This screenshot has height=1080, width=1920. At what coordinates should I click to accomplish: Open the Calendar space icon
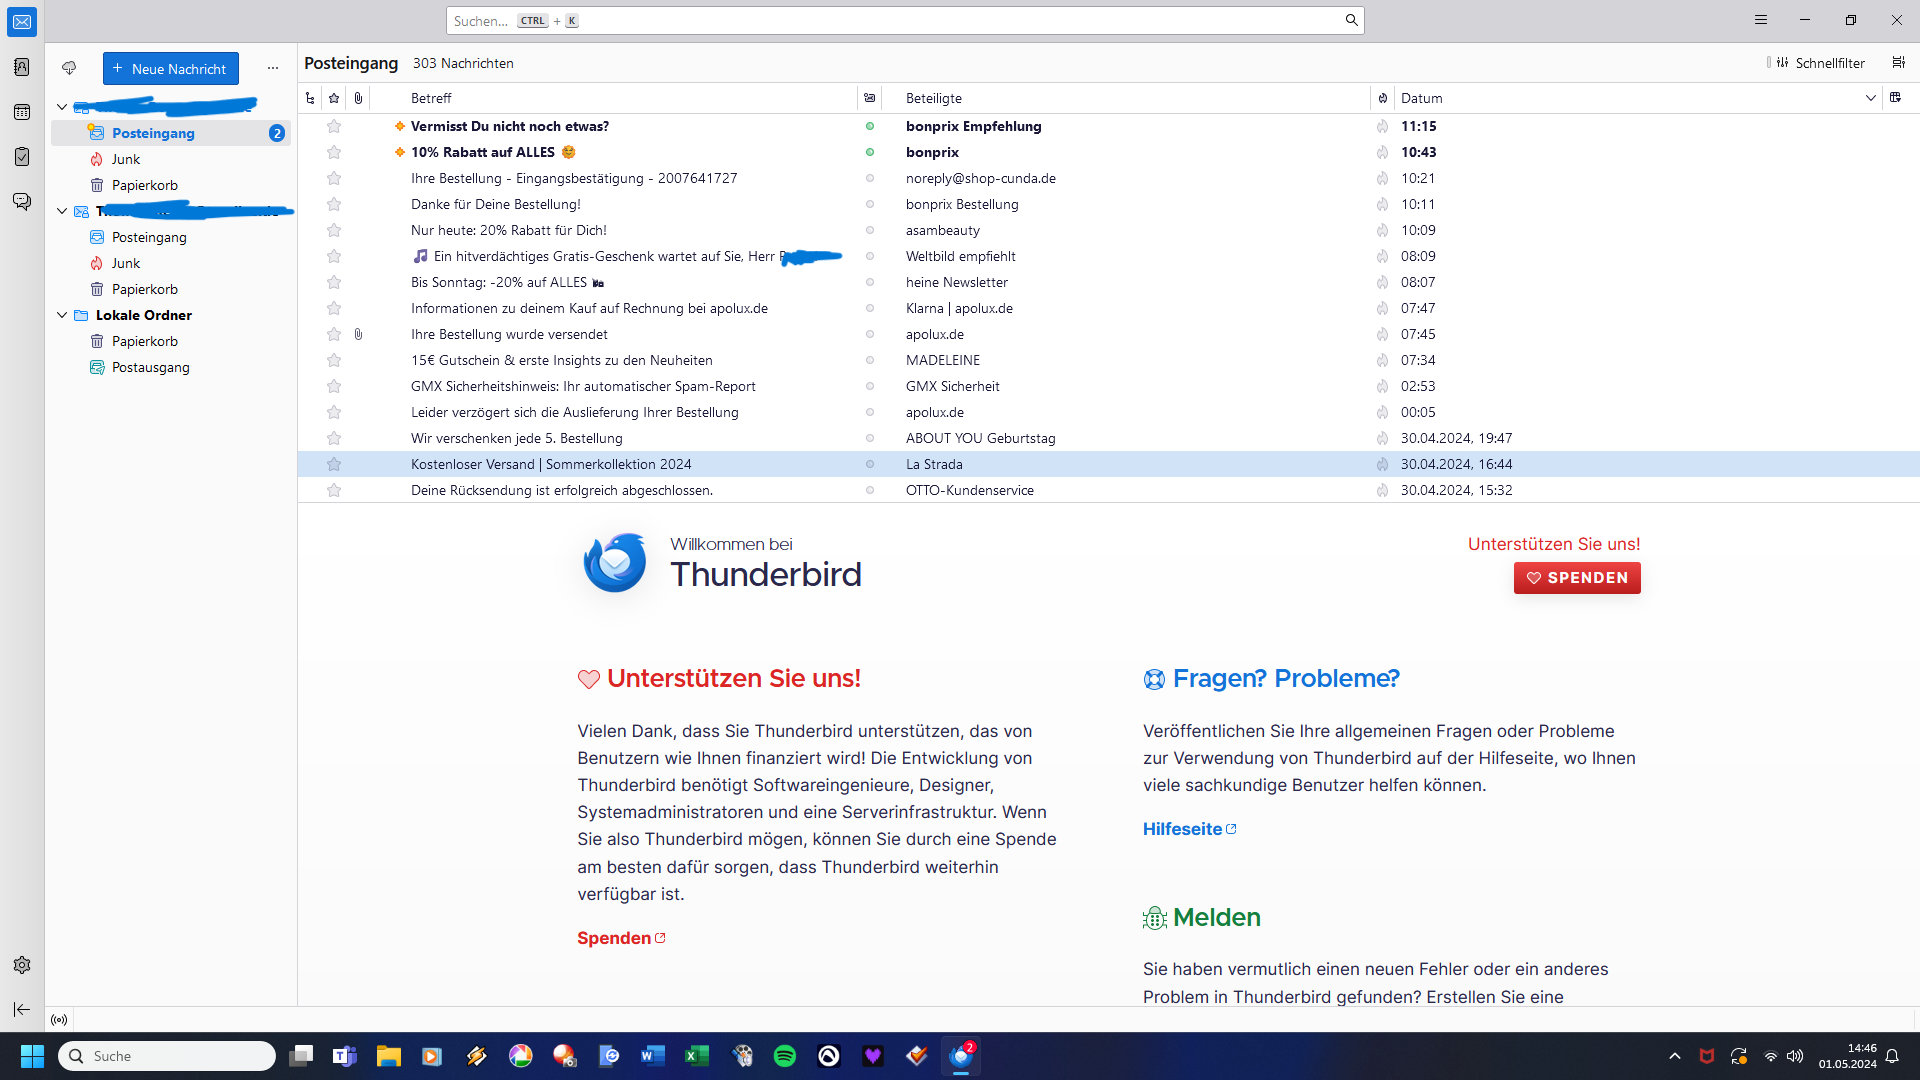(22, 112)
